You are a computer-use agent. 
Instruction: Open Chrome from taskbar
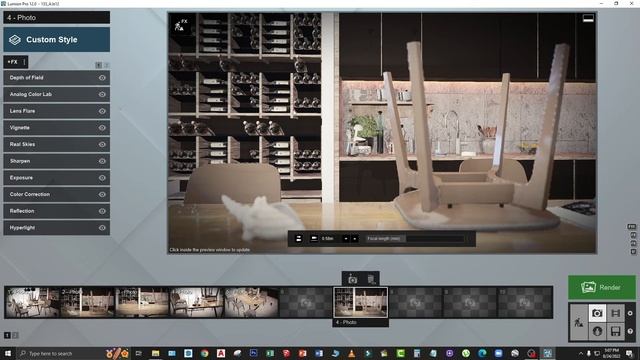click(204, 353)
